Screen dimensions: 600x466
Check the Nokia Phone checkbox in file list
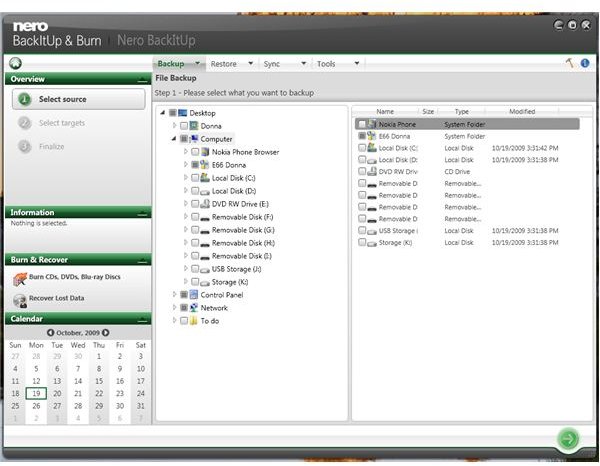coord(362,124)
